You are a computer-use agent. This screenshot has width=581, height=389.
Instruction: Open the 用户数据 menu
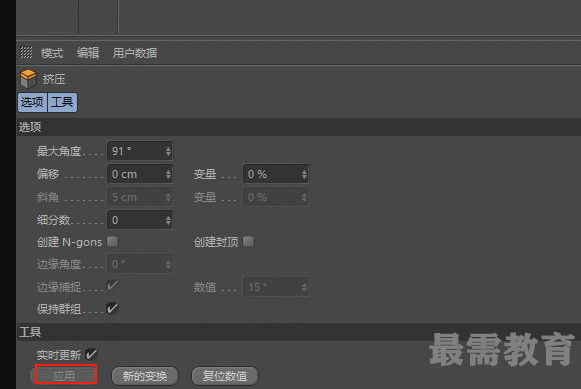[135, 53]
